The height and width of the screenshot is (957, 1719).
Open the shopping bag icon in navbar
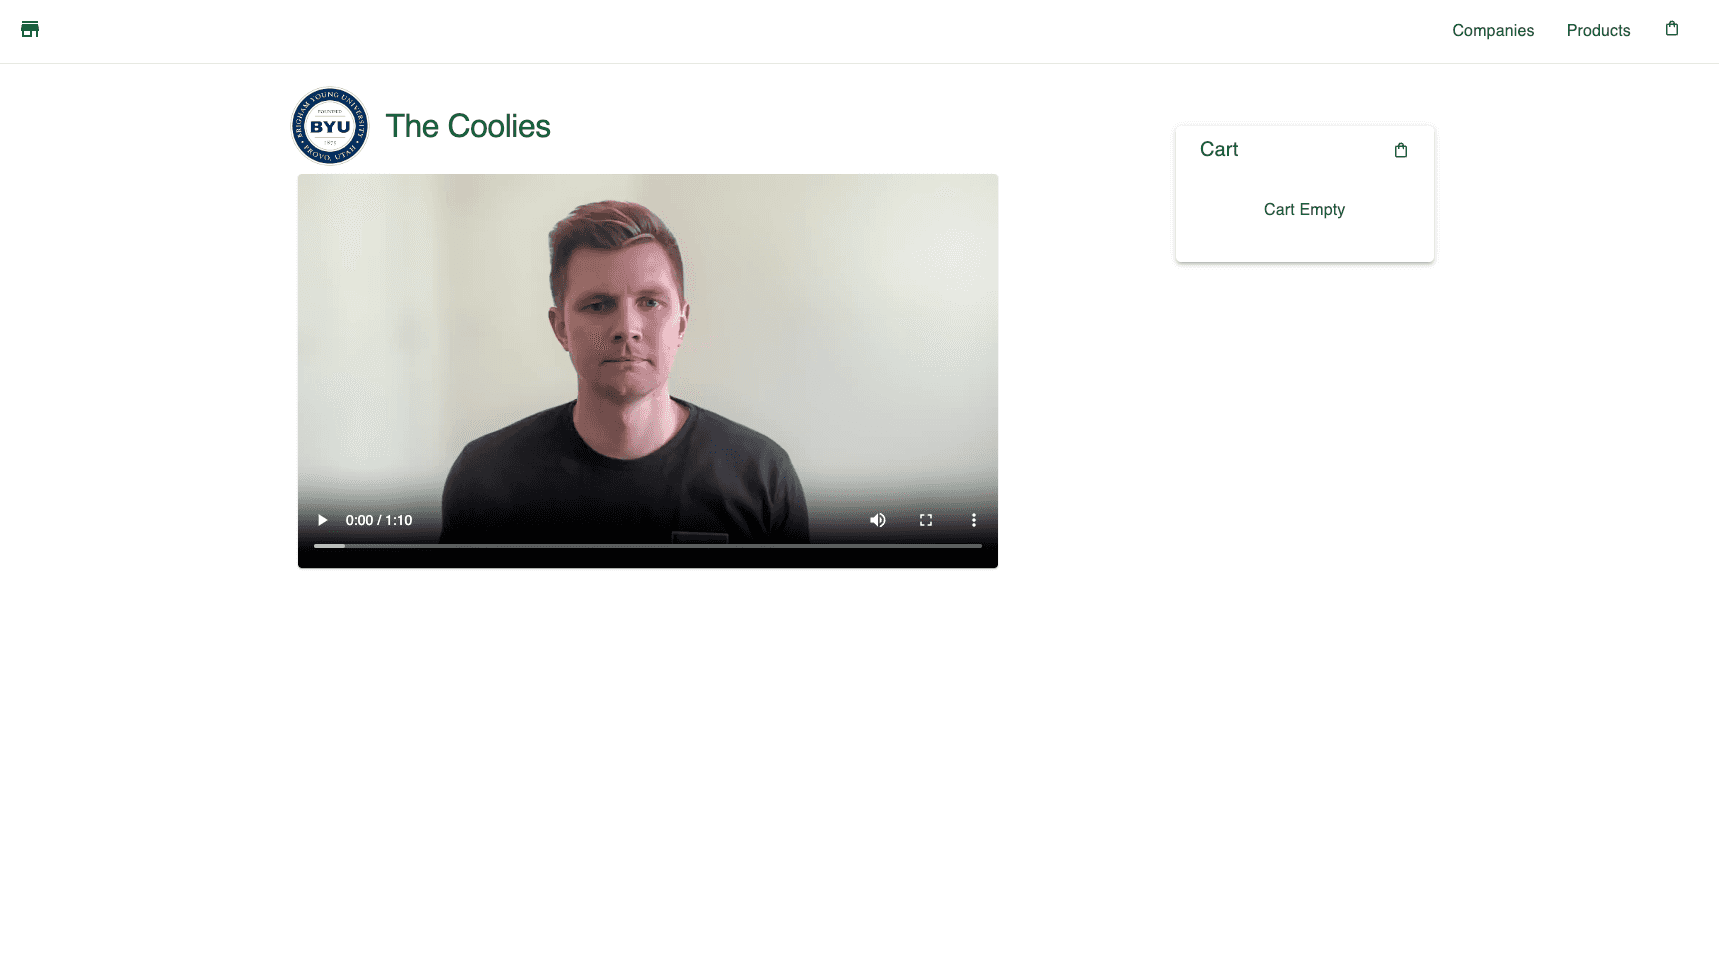pos(1671,29)
